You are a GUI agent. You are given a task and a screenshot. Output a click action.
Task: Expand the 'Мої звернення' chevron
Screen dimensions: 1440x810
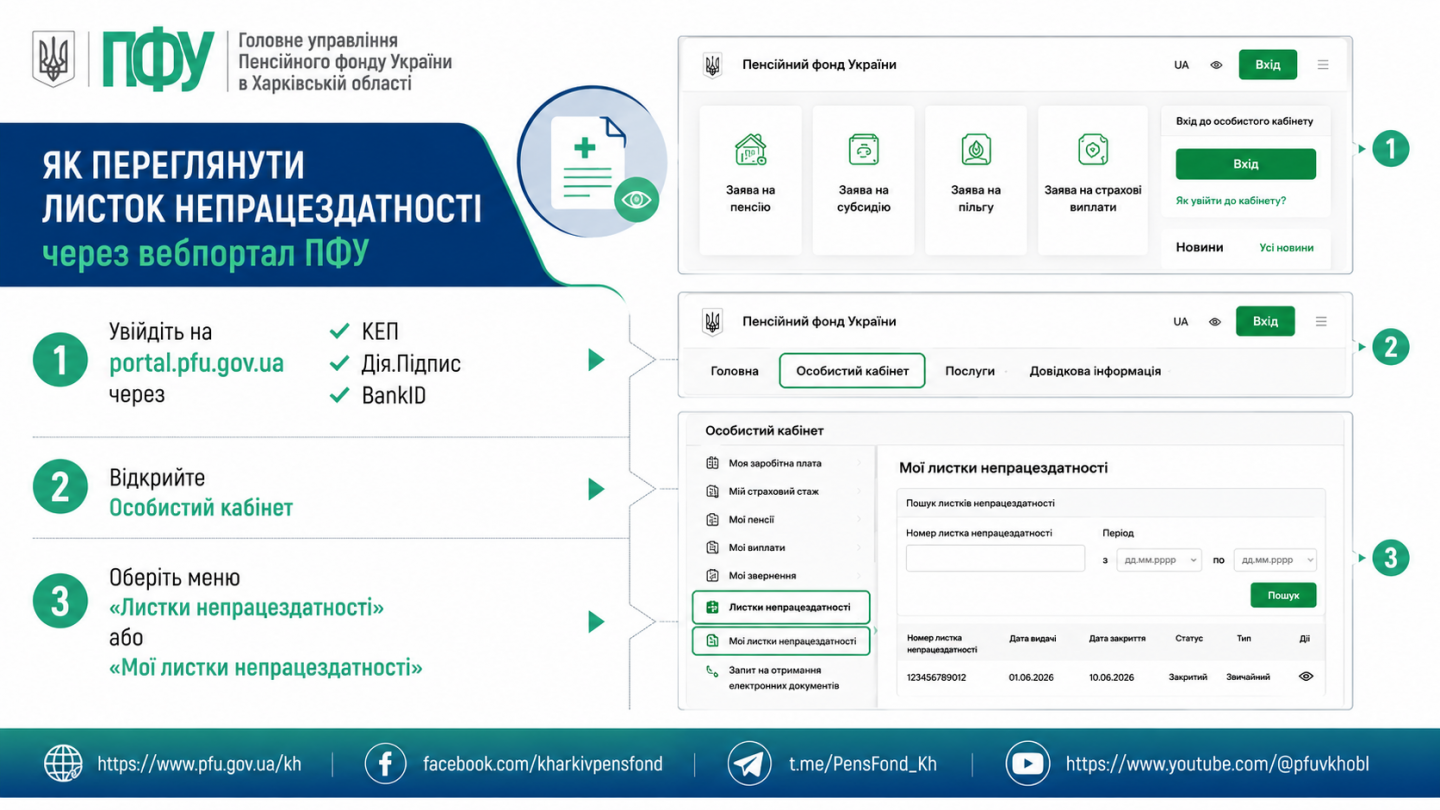click(x=859, y=576)
